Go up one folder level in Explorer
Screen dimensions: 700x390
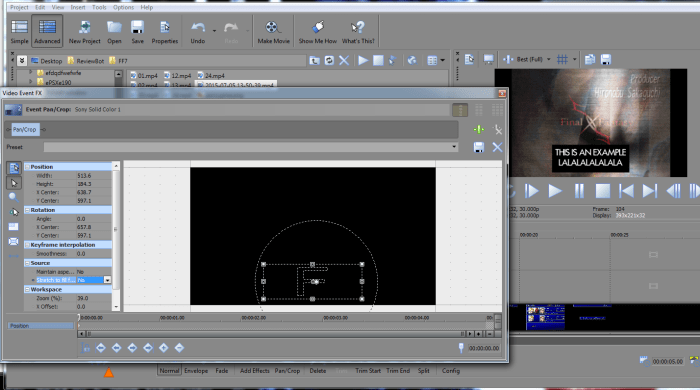(x=314, y=60)
